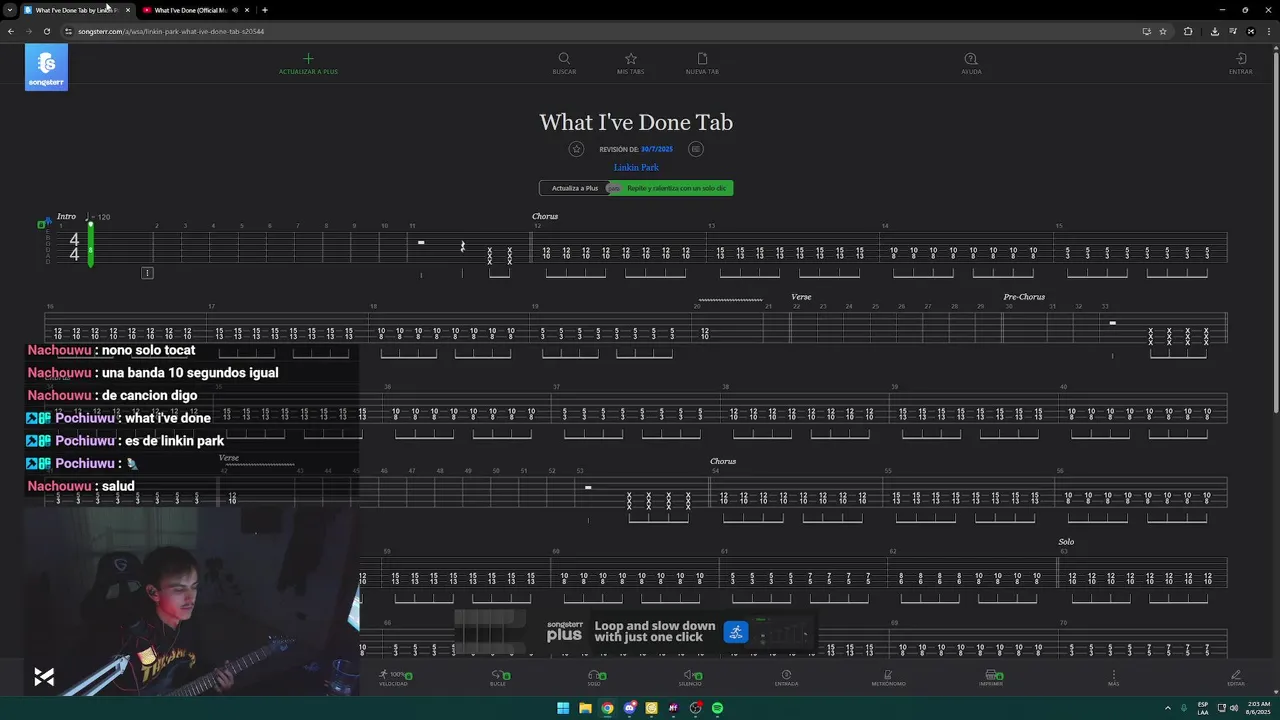1280x720 pixels.
Task: Jump to the Intro section label
Action: [66, 216]
